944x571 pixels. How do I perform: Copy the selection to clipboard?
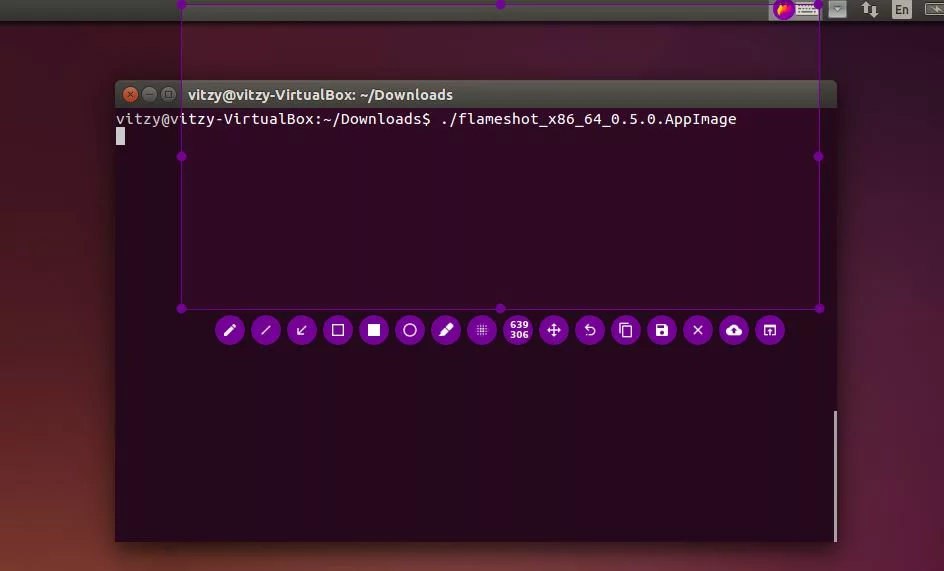point(626,330)
